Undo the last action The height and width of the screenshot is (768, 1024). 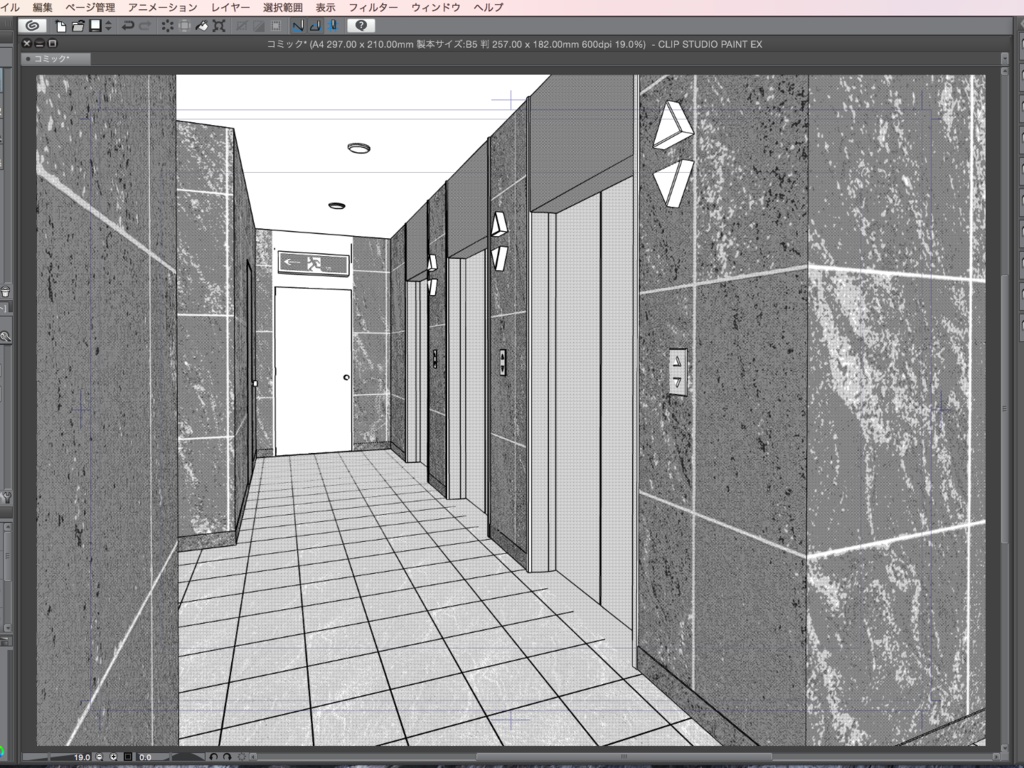click(128, 25)
